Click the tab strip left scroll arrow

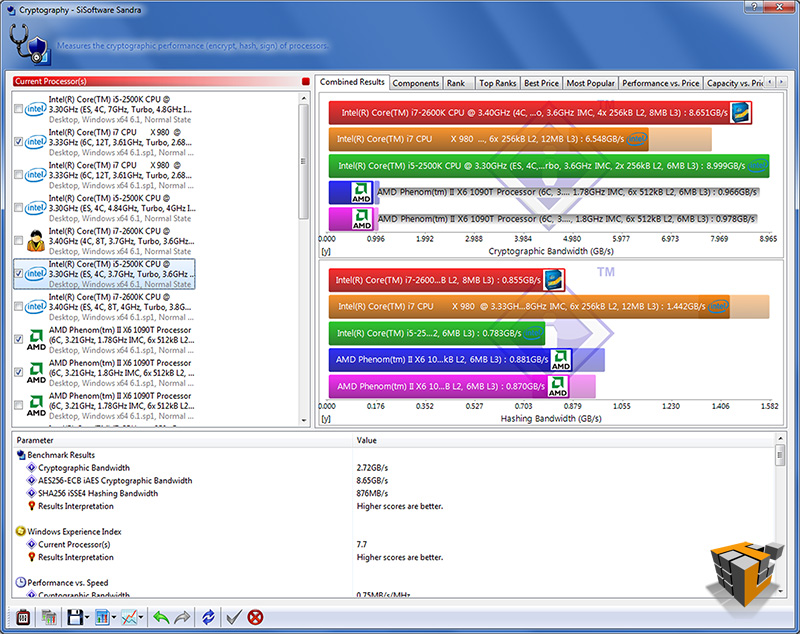pyautogui.click(x=769, y=82)
